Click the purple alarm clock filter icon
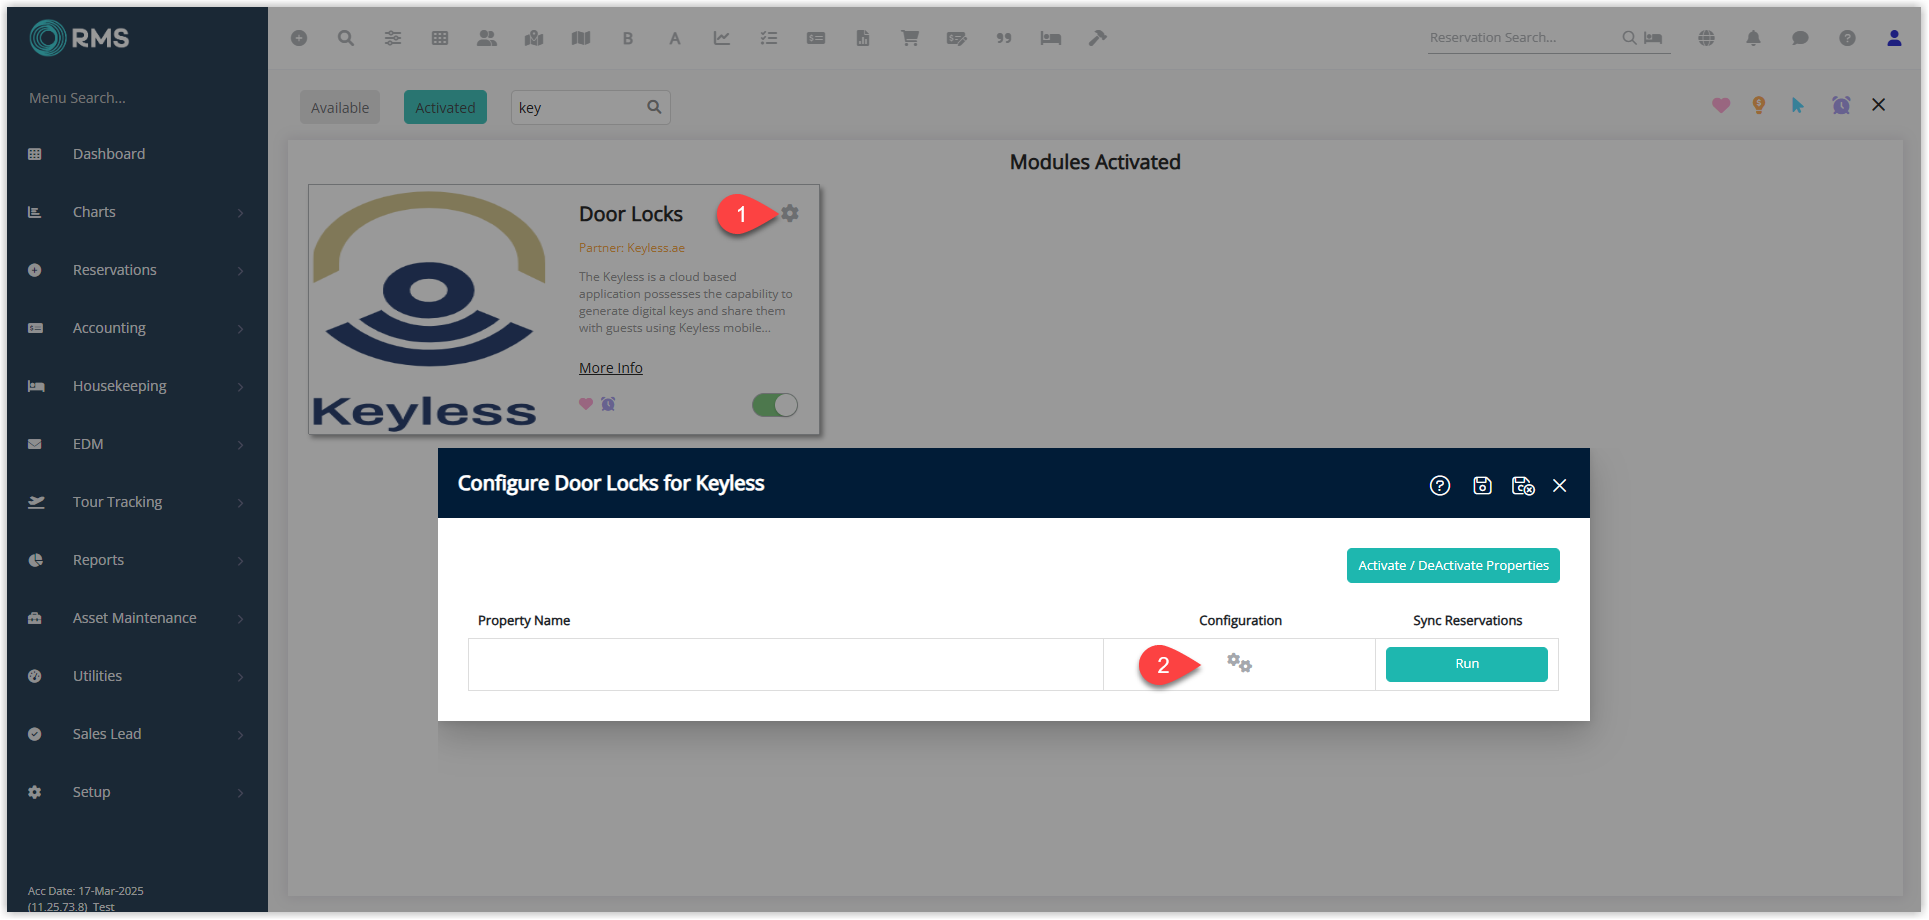This screenshot has height=920, width=1929. 1841,105
